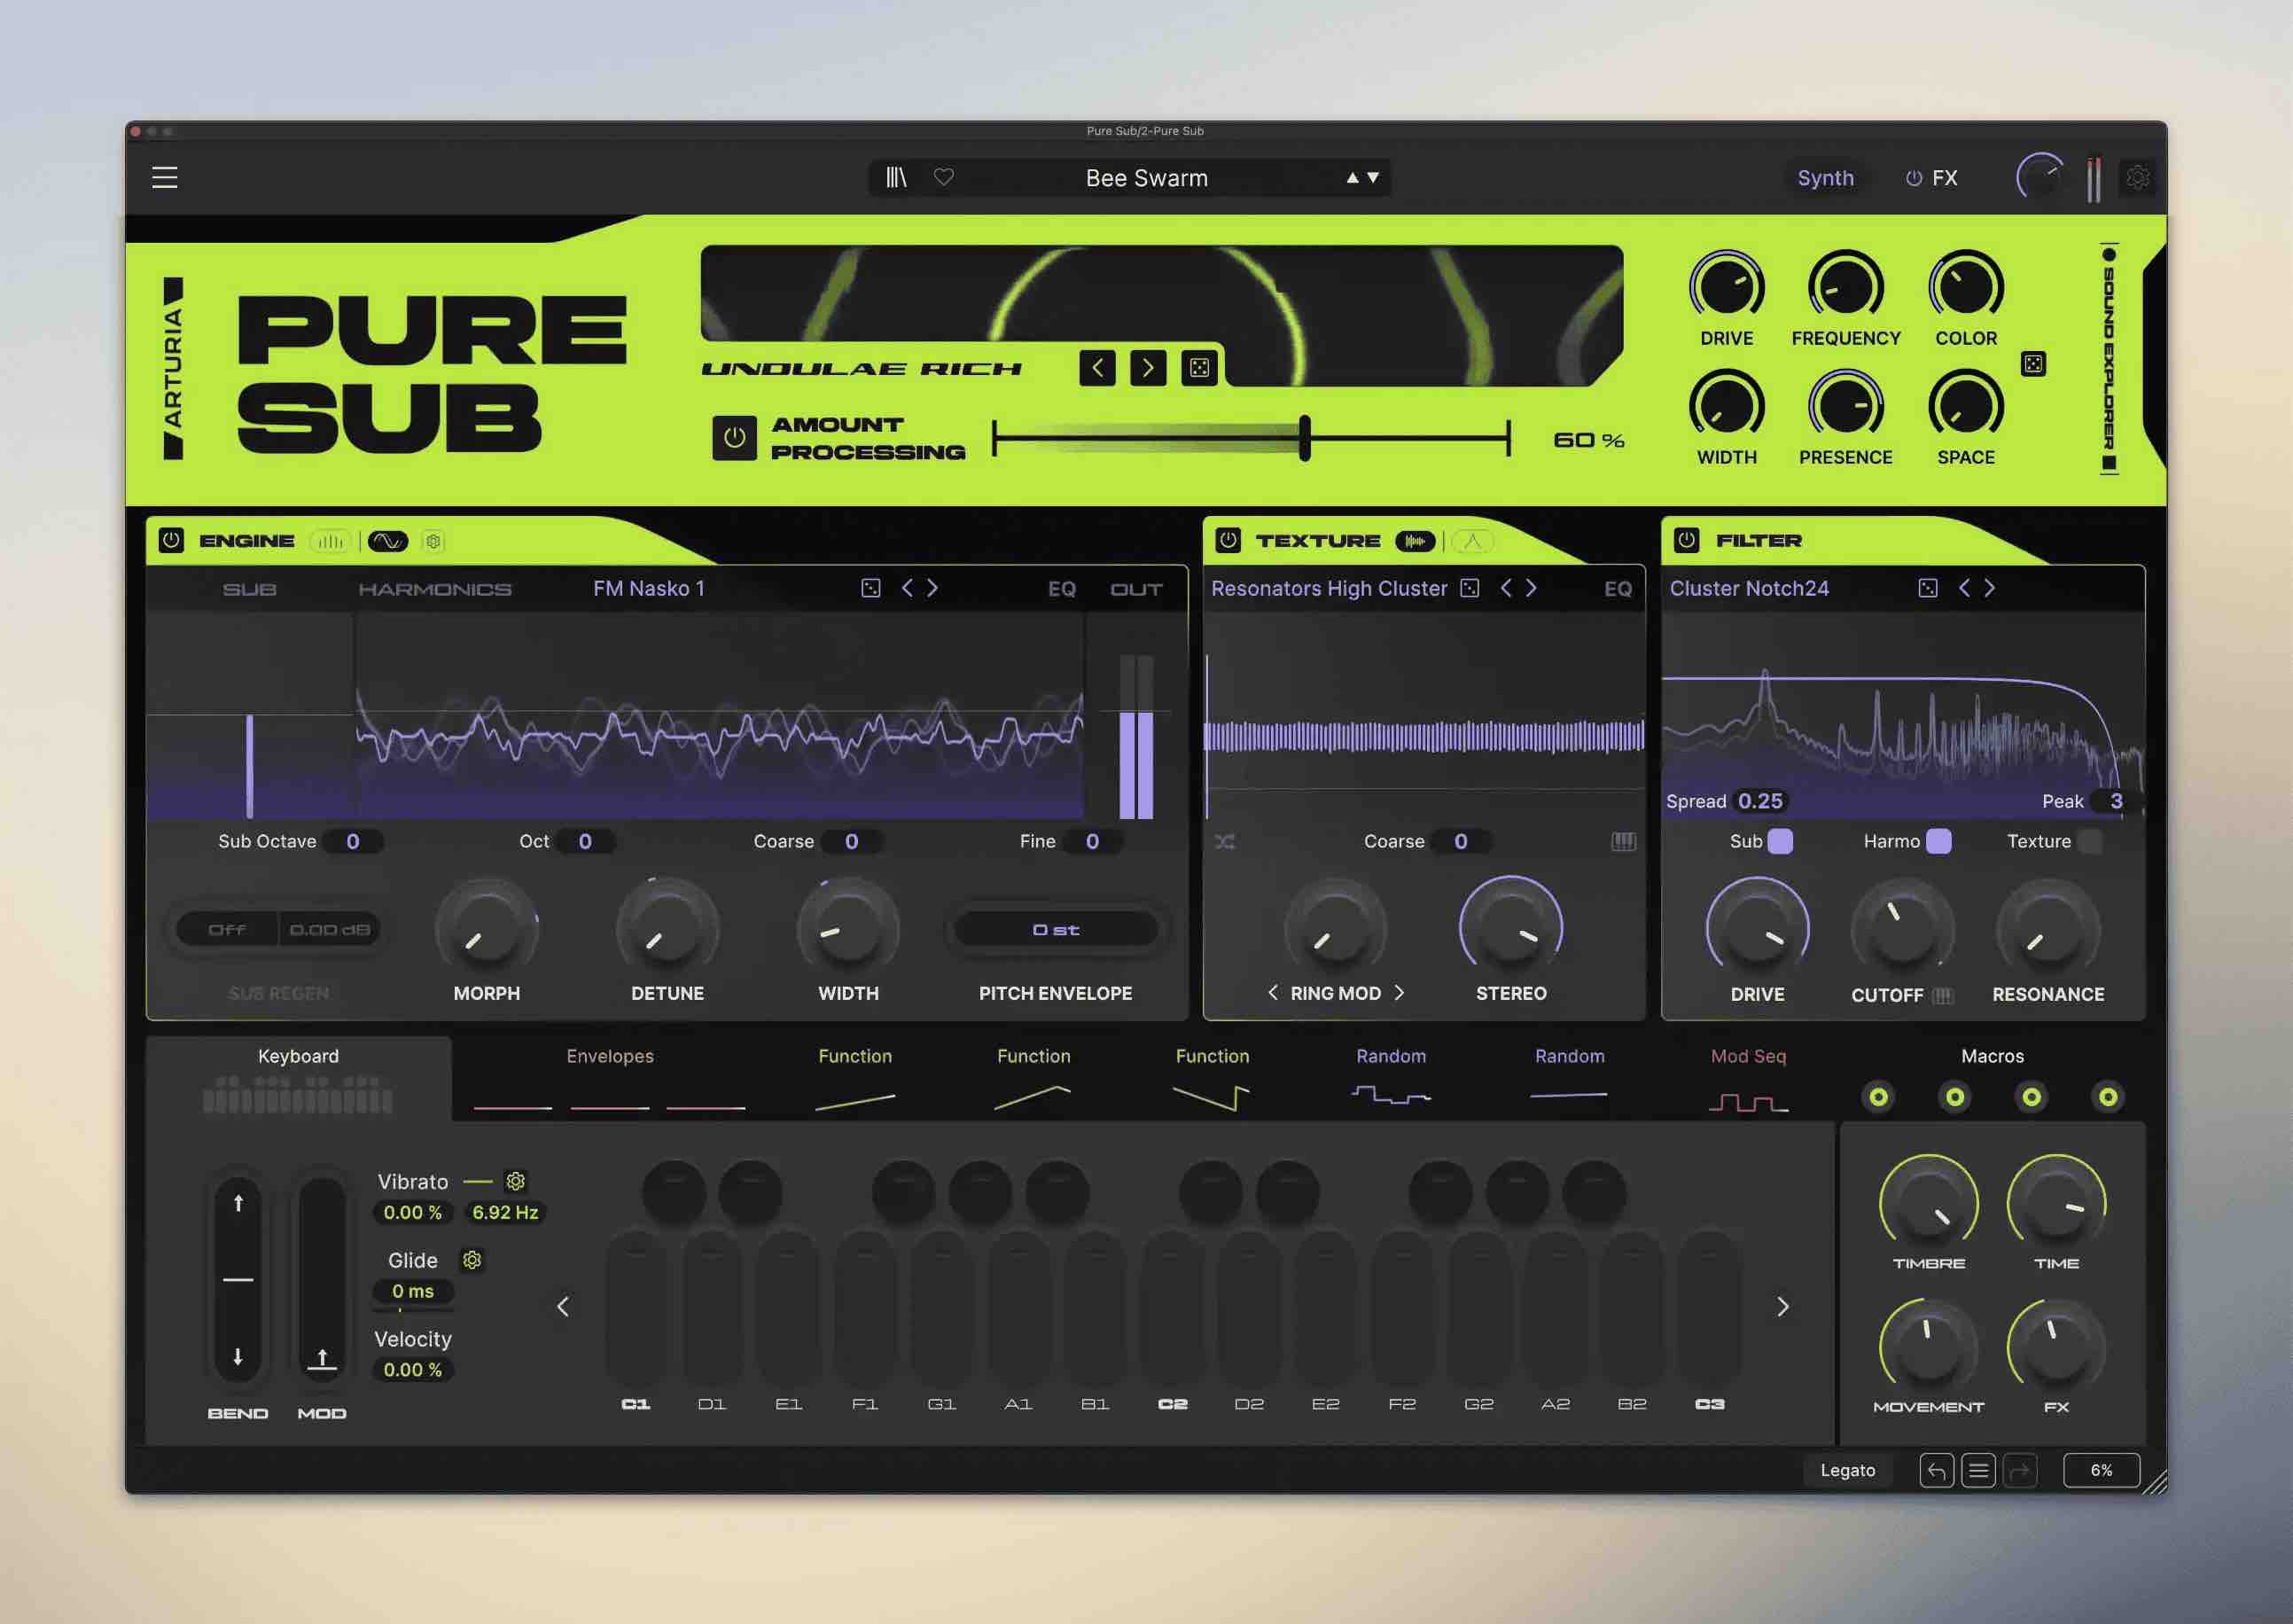
Task: Select the Texture sample waveform mode icon
Action: pyautogui.click(x=1415, y=541)
